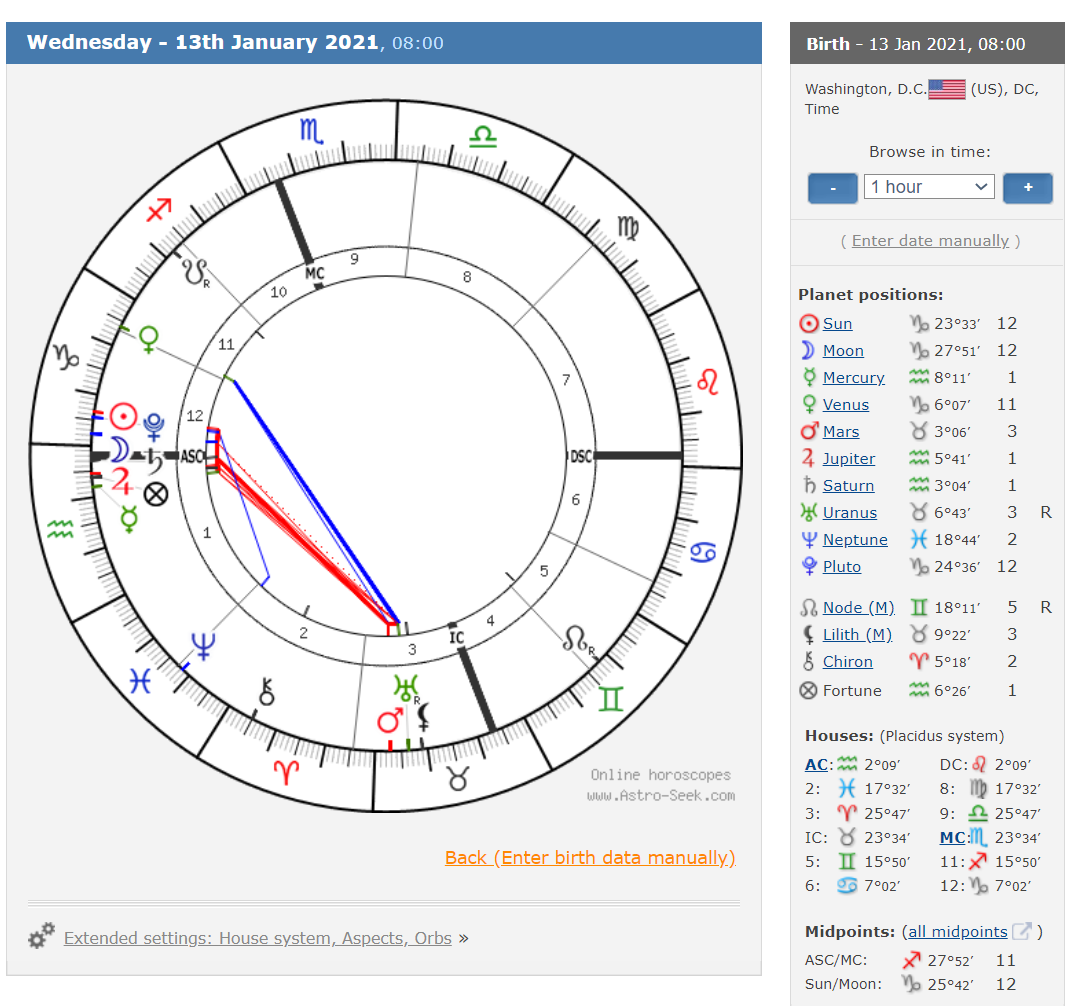This screenshot has height=1006, width=1068.
Task: Click the external-link icon beside all midpoints
Action: point(1022,930)
